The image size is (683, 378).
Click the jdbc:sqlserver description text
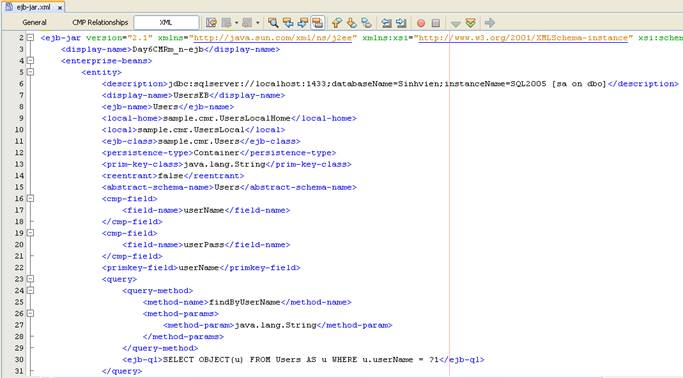click(x=388, y=84)
